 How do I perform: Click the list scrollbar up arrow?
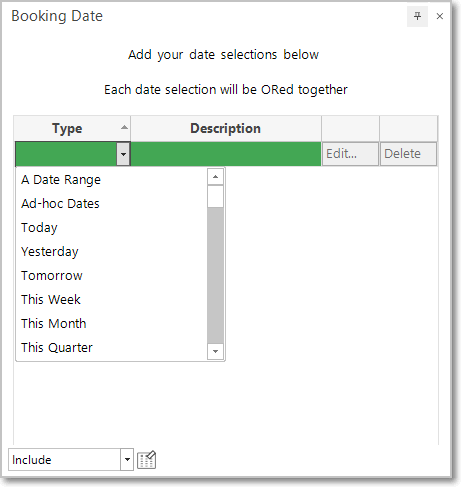coord(215,177)
